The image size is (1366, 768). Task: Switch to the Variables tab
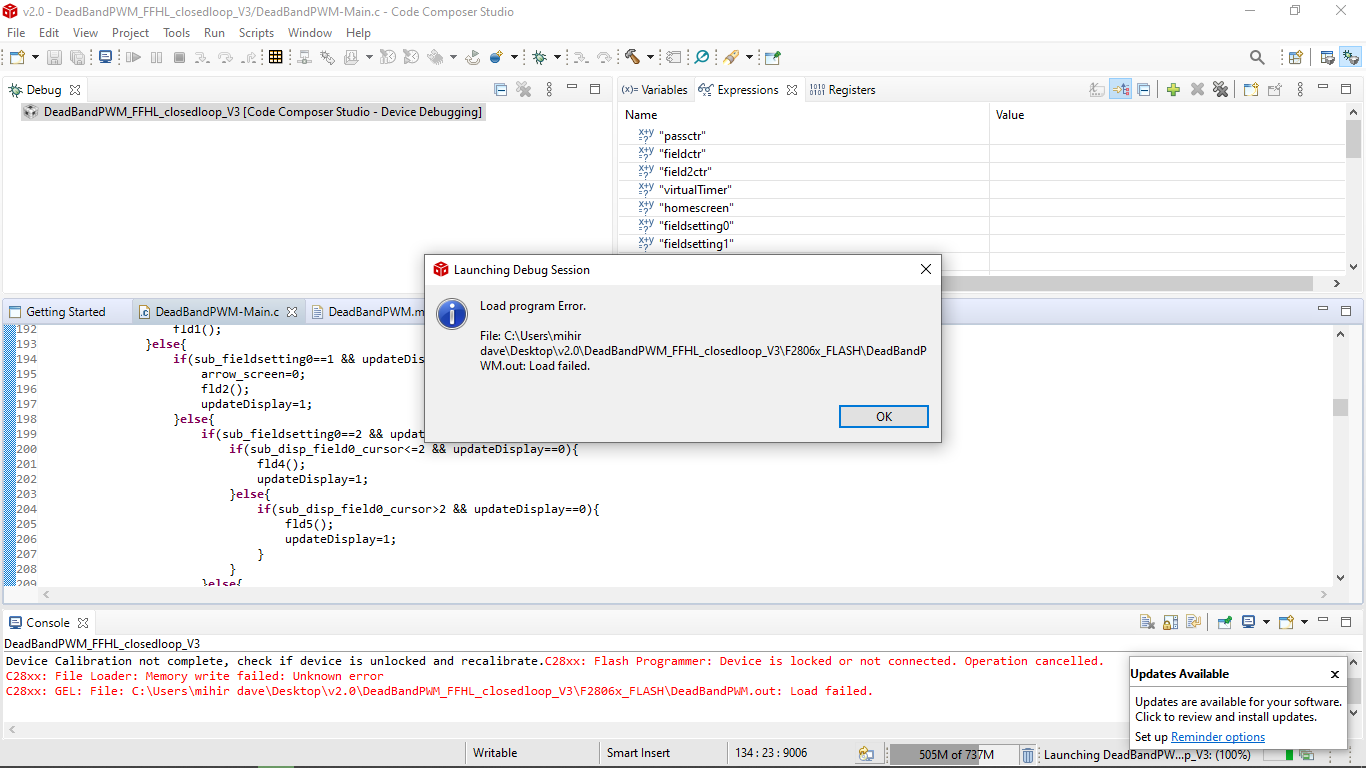655,90
